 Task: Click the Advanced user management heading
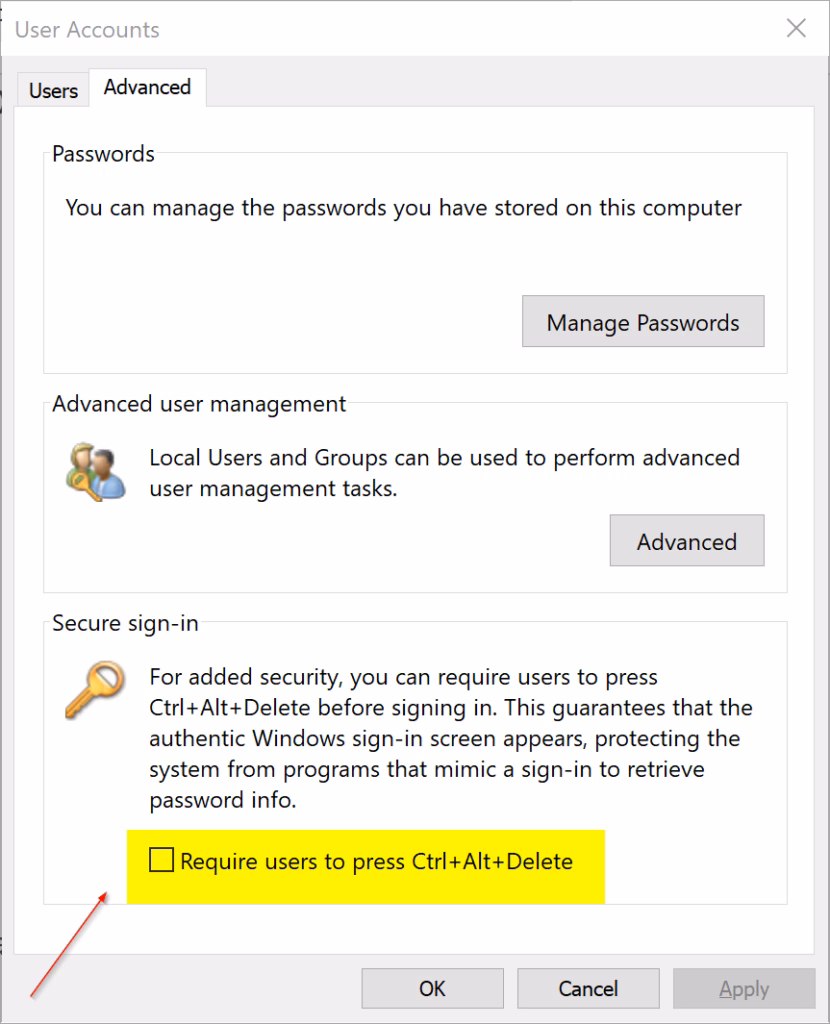(199, 404)
